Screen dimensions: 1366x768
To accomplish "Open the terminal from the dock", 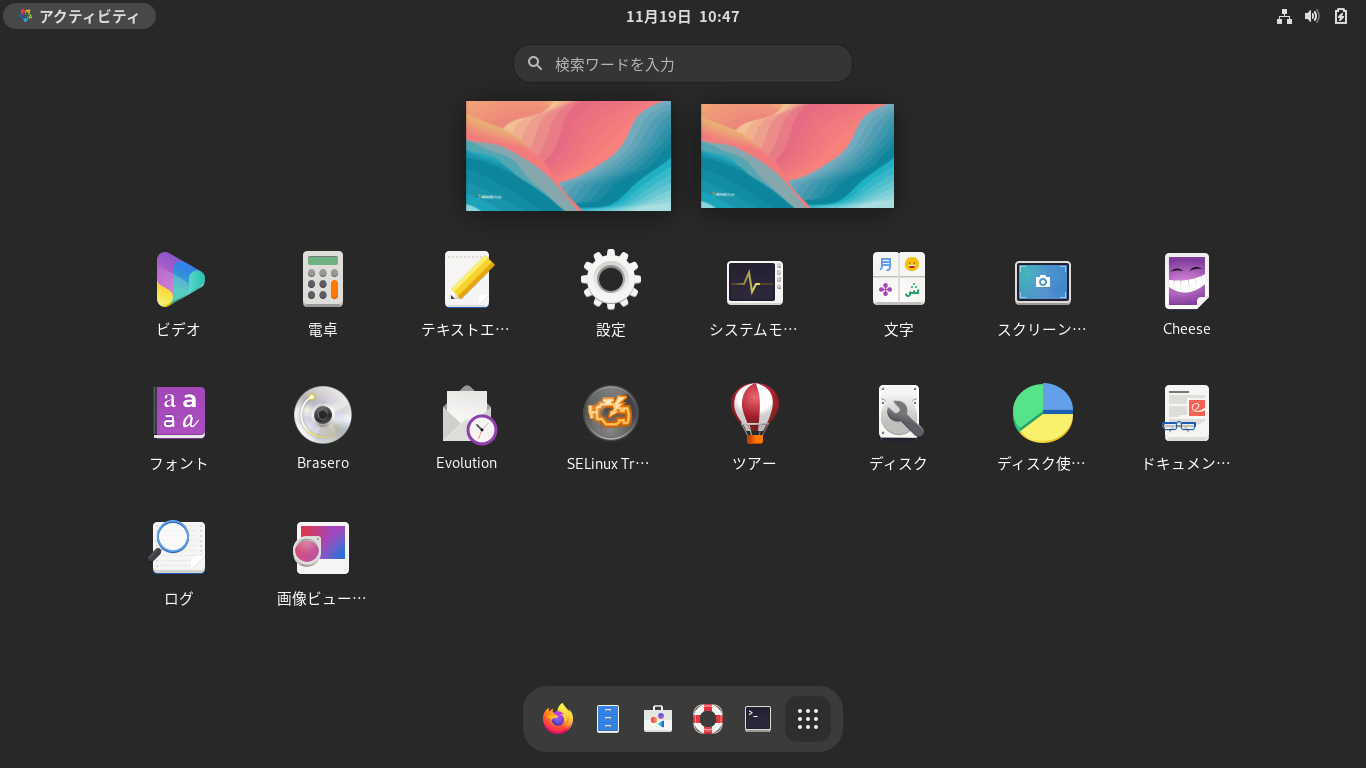I will click(757, 718).
